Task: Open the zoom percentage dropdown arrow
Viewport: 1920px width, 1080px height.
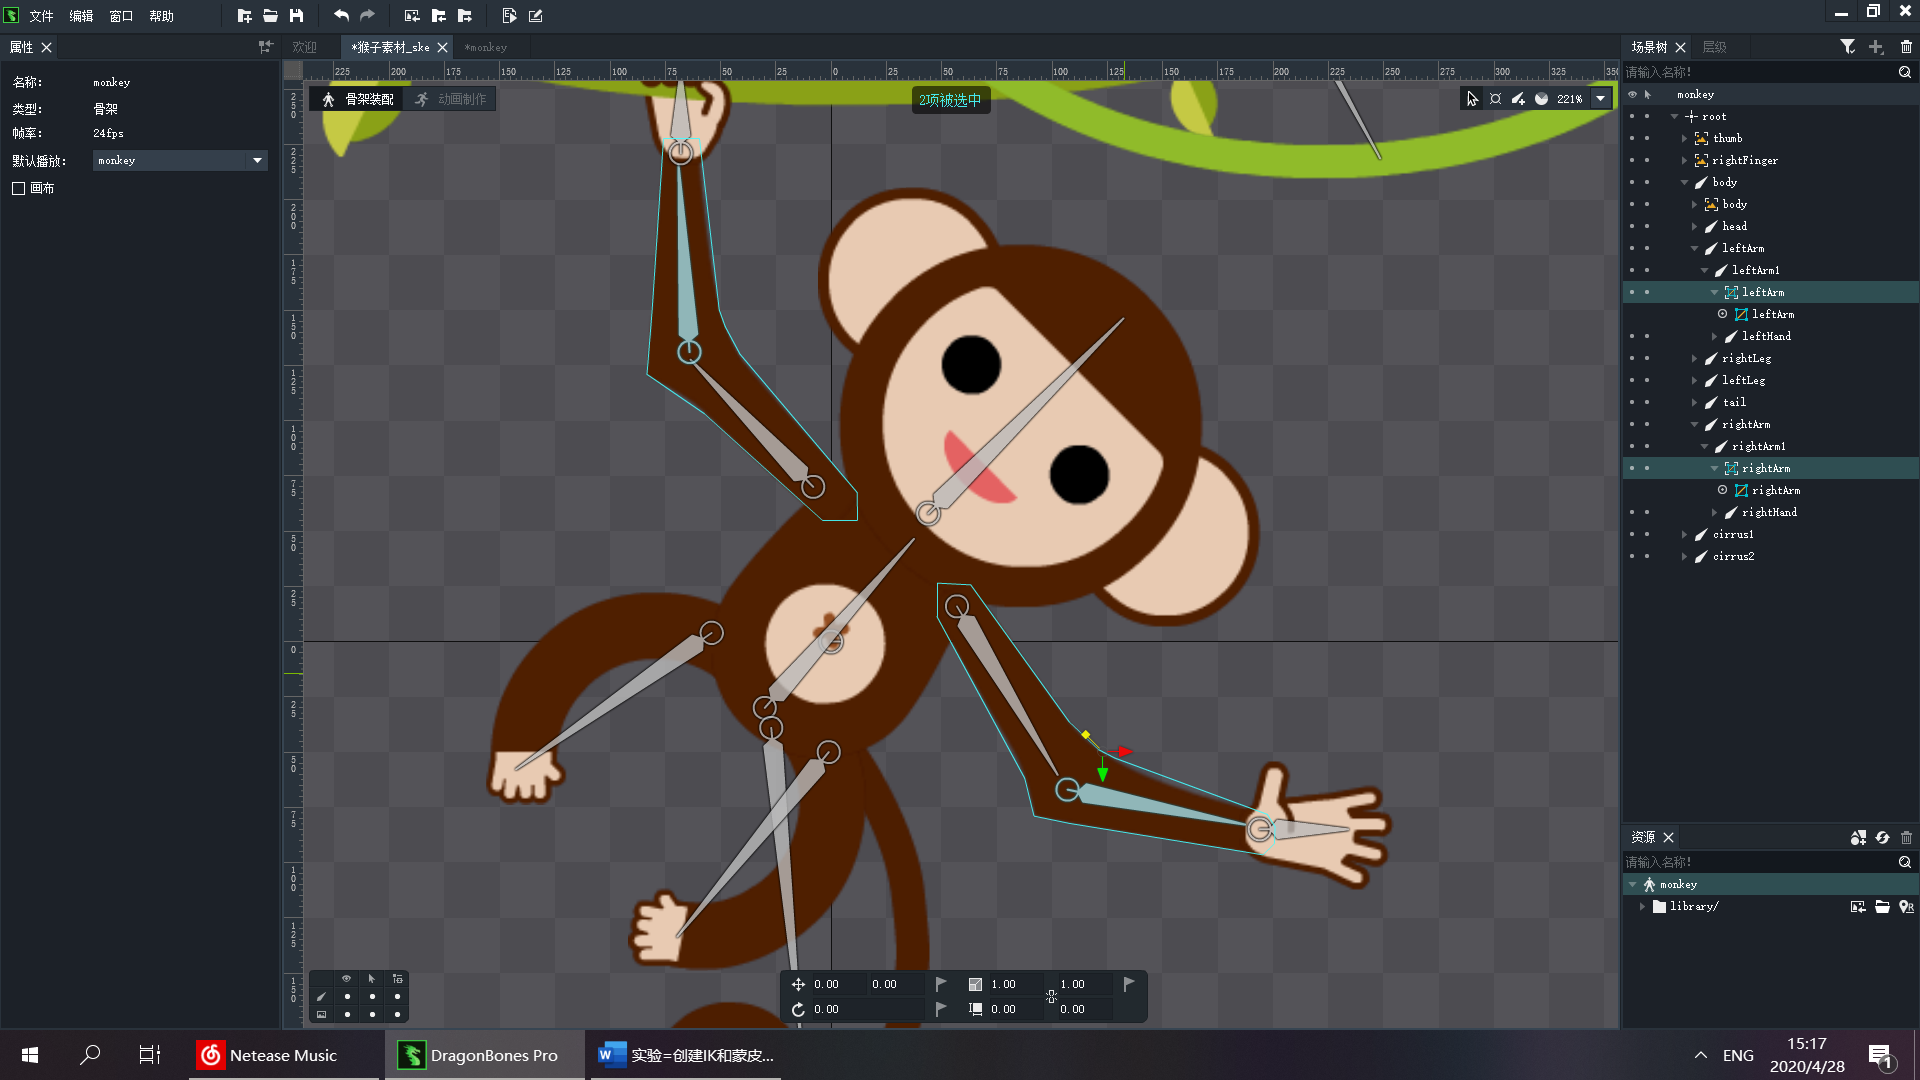Action: (x=1601, y=99)
